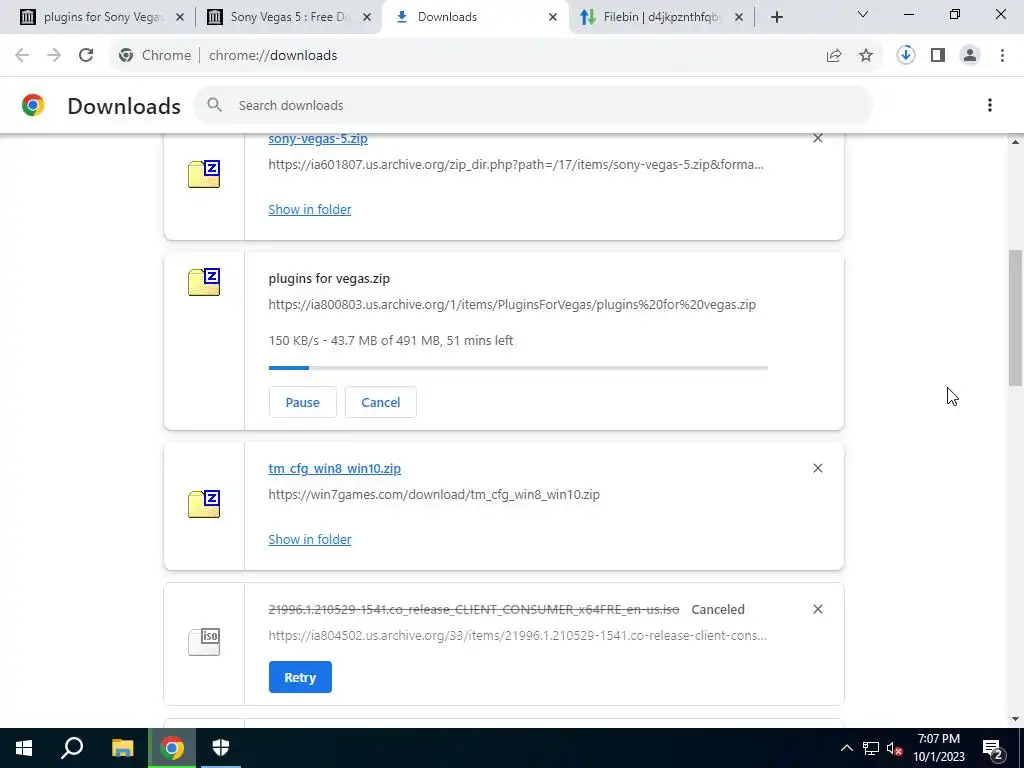
Task: Click the zip file icon for sony-vegas-5.zip
Action: tap(204, 174)
